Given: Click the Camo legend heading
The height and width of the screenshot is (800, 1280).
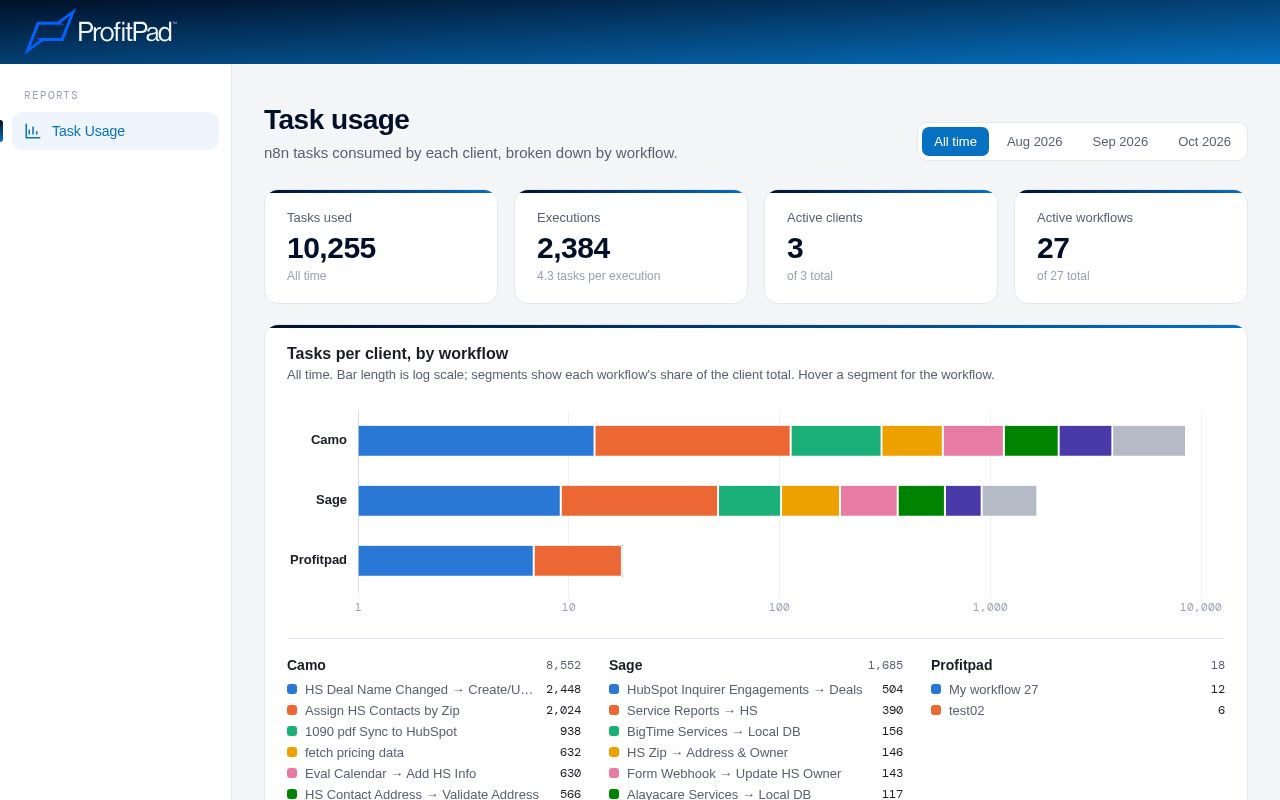Looking at the screenshot, I should [x=306, y=665].
